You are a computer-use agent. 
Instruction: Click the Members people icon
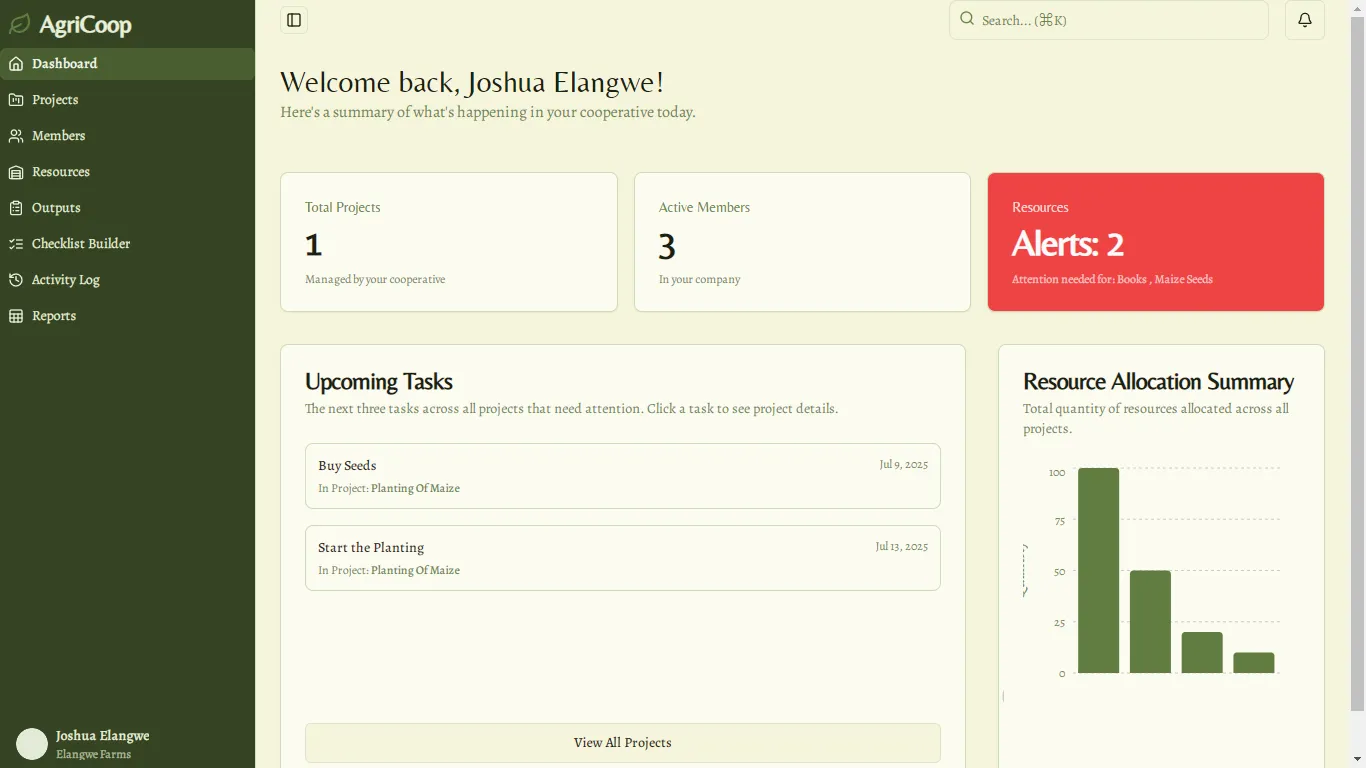(x=16, y=136)
